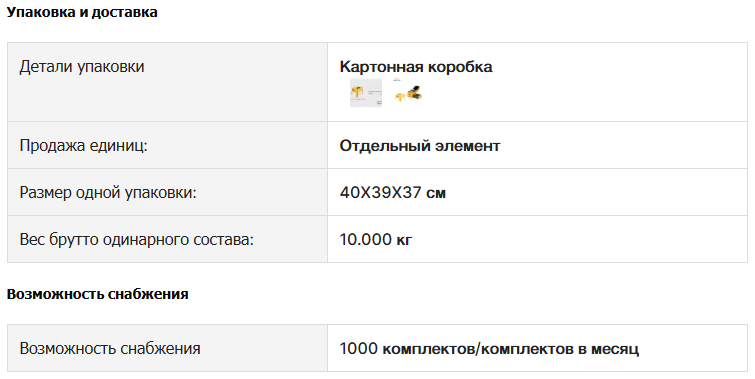The width and height of the screenshot is (755, 379).
Task: Select the "Картонная коробка" value text
Action: tap(416, 66)
